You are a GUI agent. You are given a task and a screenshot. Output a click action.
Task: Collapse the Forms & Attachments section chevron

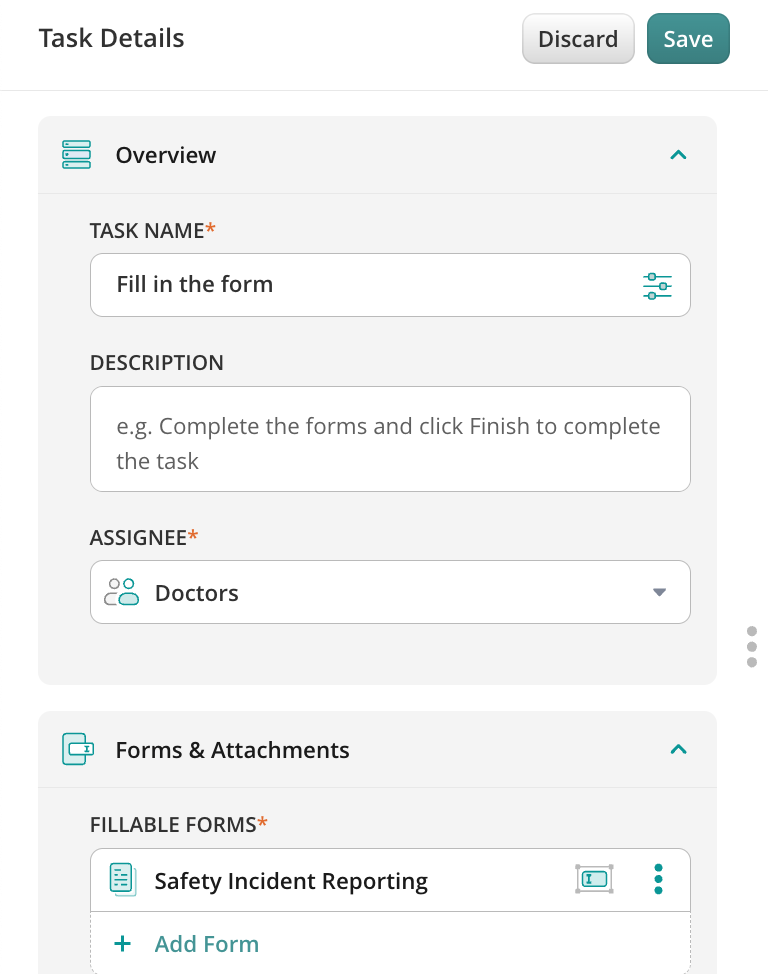(678, 749)
